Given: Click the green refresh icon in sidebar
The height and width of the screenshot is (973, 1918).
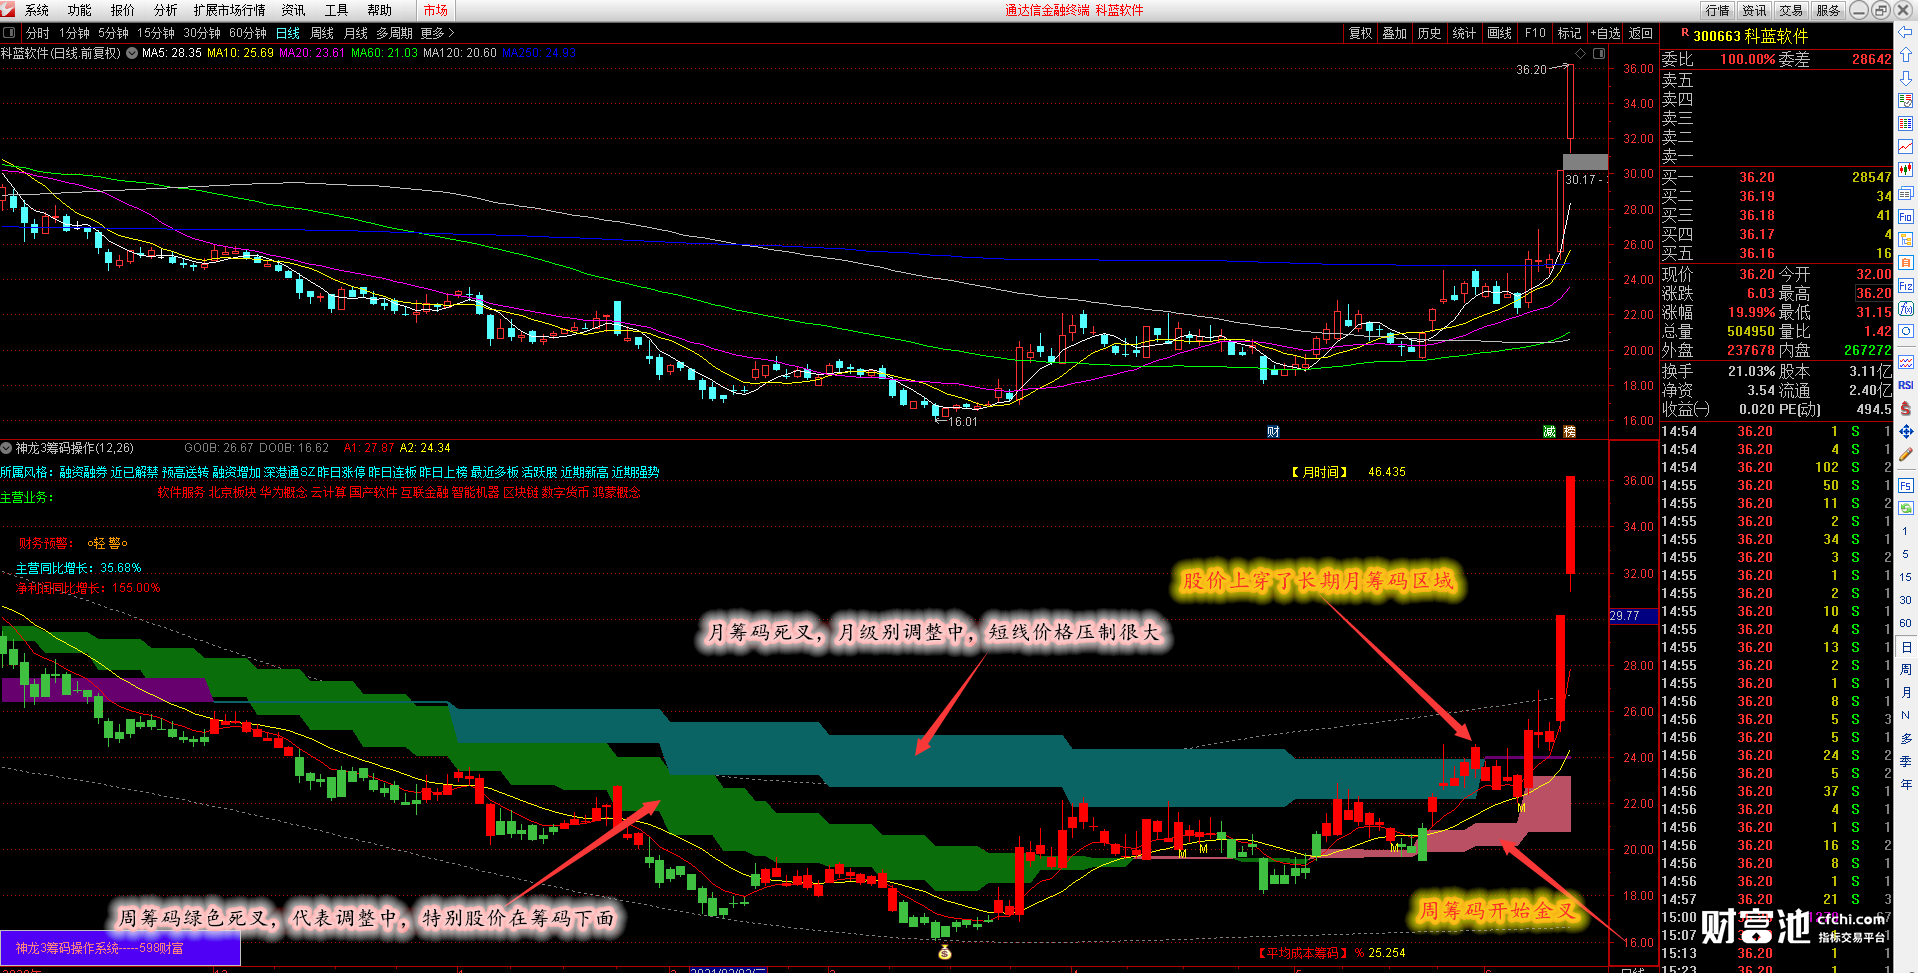Looking at the screenshot, I should [1905, 508].
